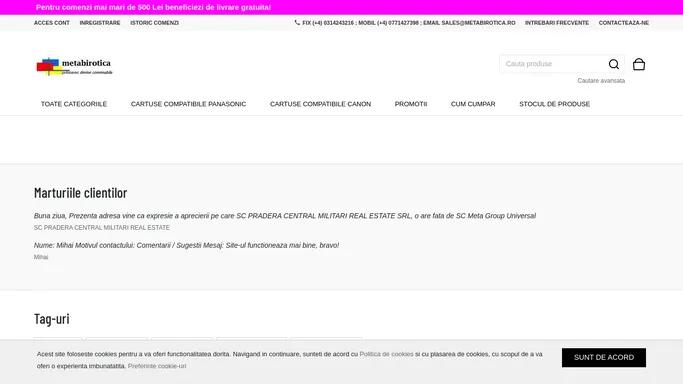Click Inregistrare link
Screen dimensions: 683x384
point(100,23)
